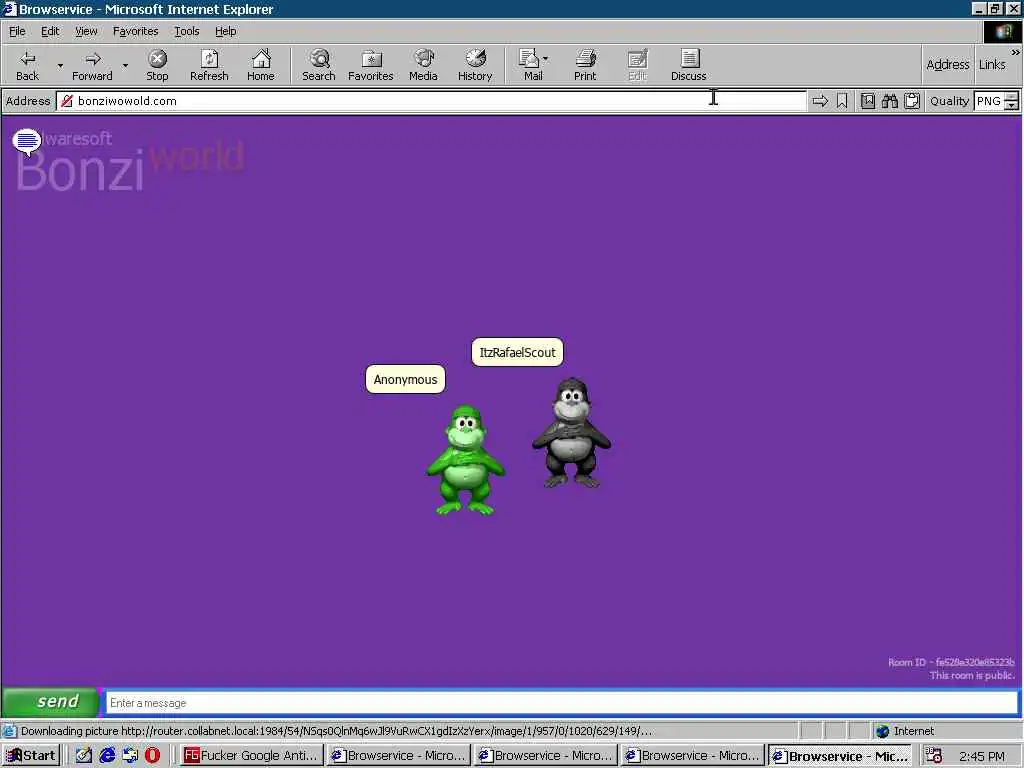Focus the Enter a message box
The image size is (1024, 768).
(x=562, y=703)
